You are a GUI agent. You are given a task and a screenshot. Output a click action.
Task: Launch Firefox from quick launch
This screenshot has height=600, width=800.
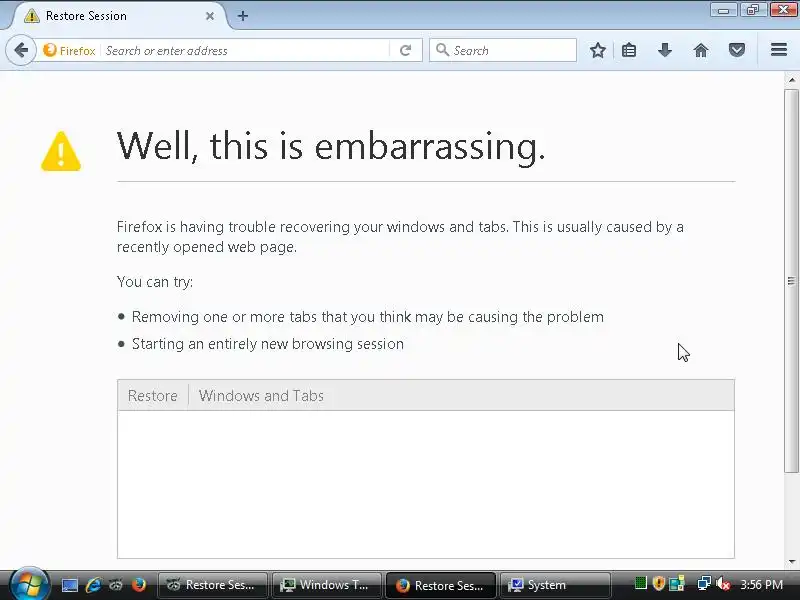click(138, 585)
